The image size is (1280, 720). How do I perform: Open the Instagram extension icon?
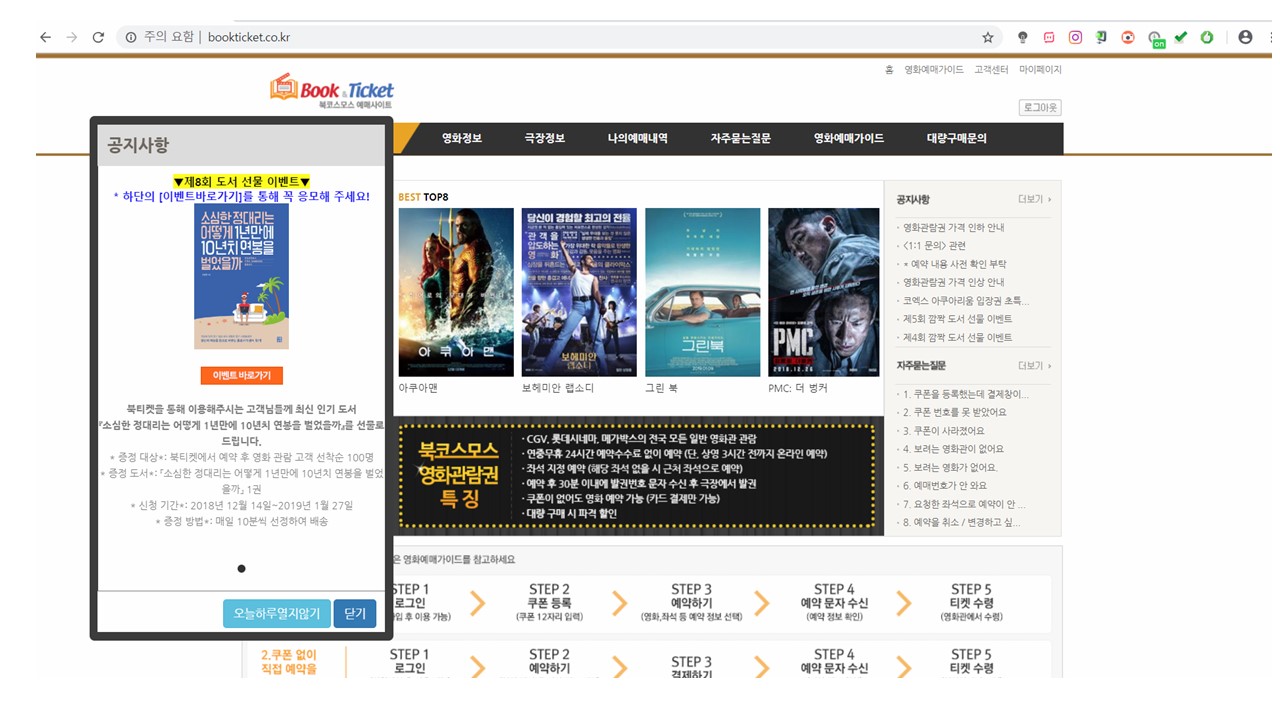pos(1075,37)
